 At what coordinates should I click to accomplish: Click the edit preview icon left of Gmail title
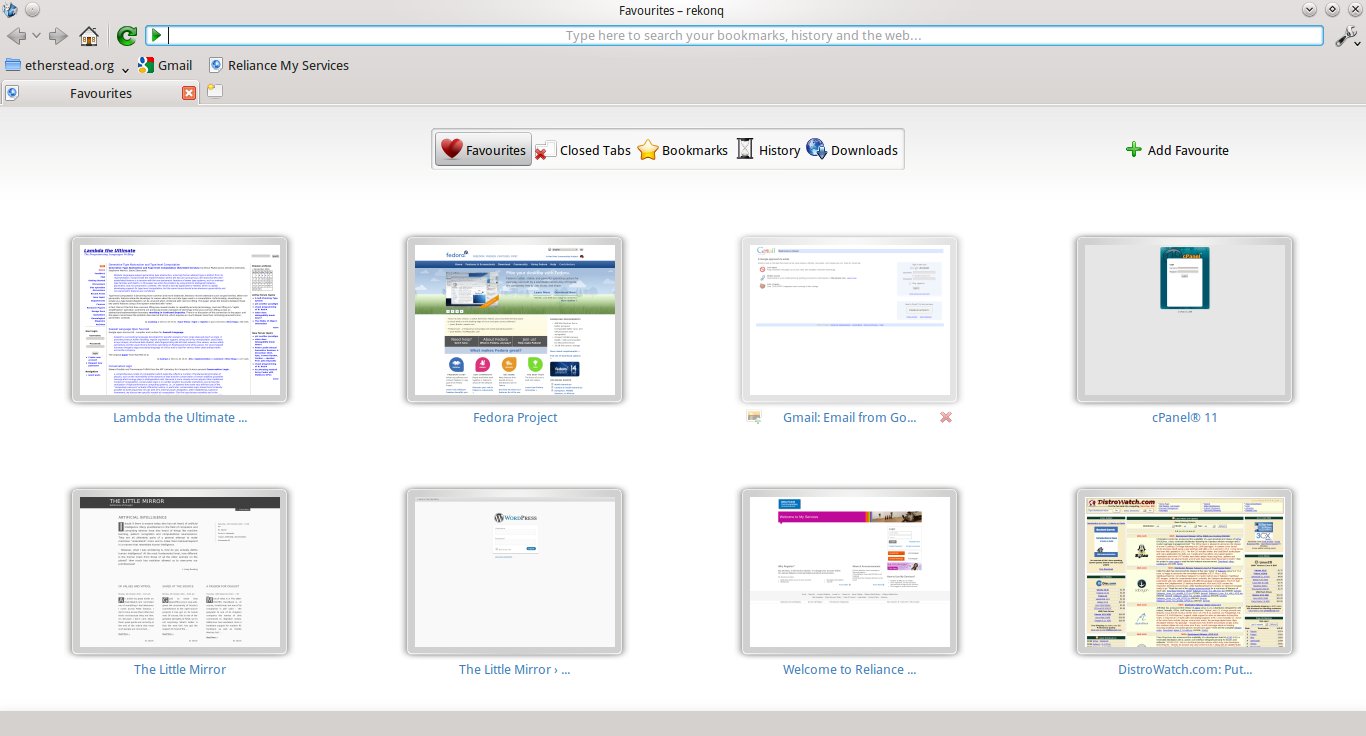point(754,417)
